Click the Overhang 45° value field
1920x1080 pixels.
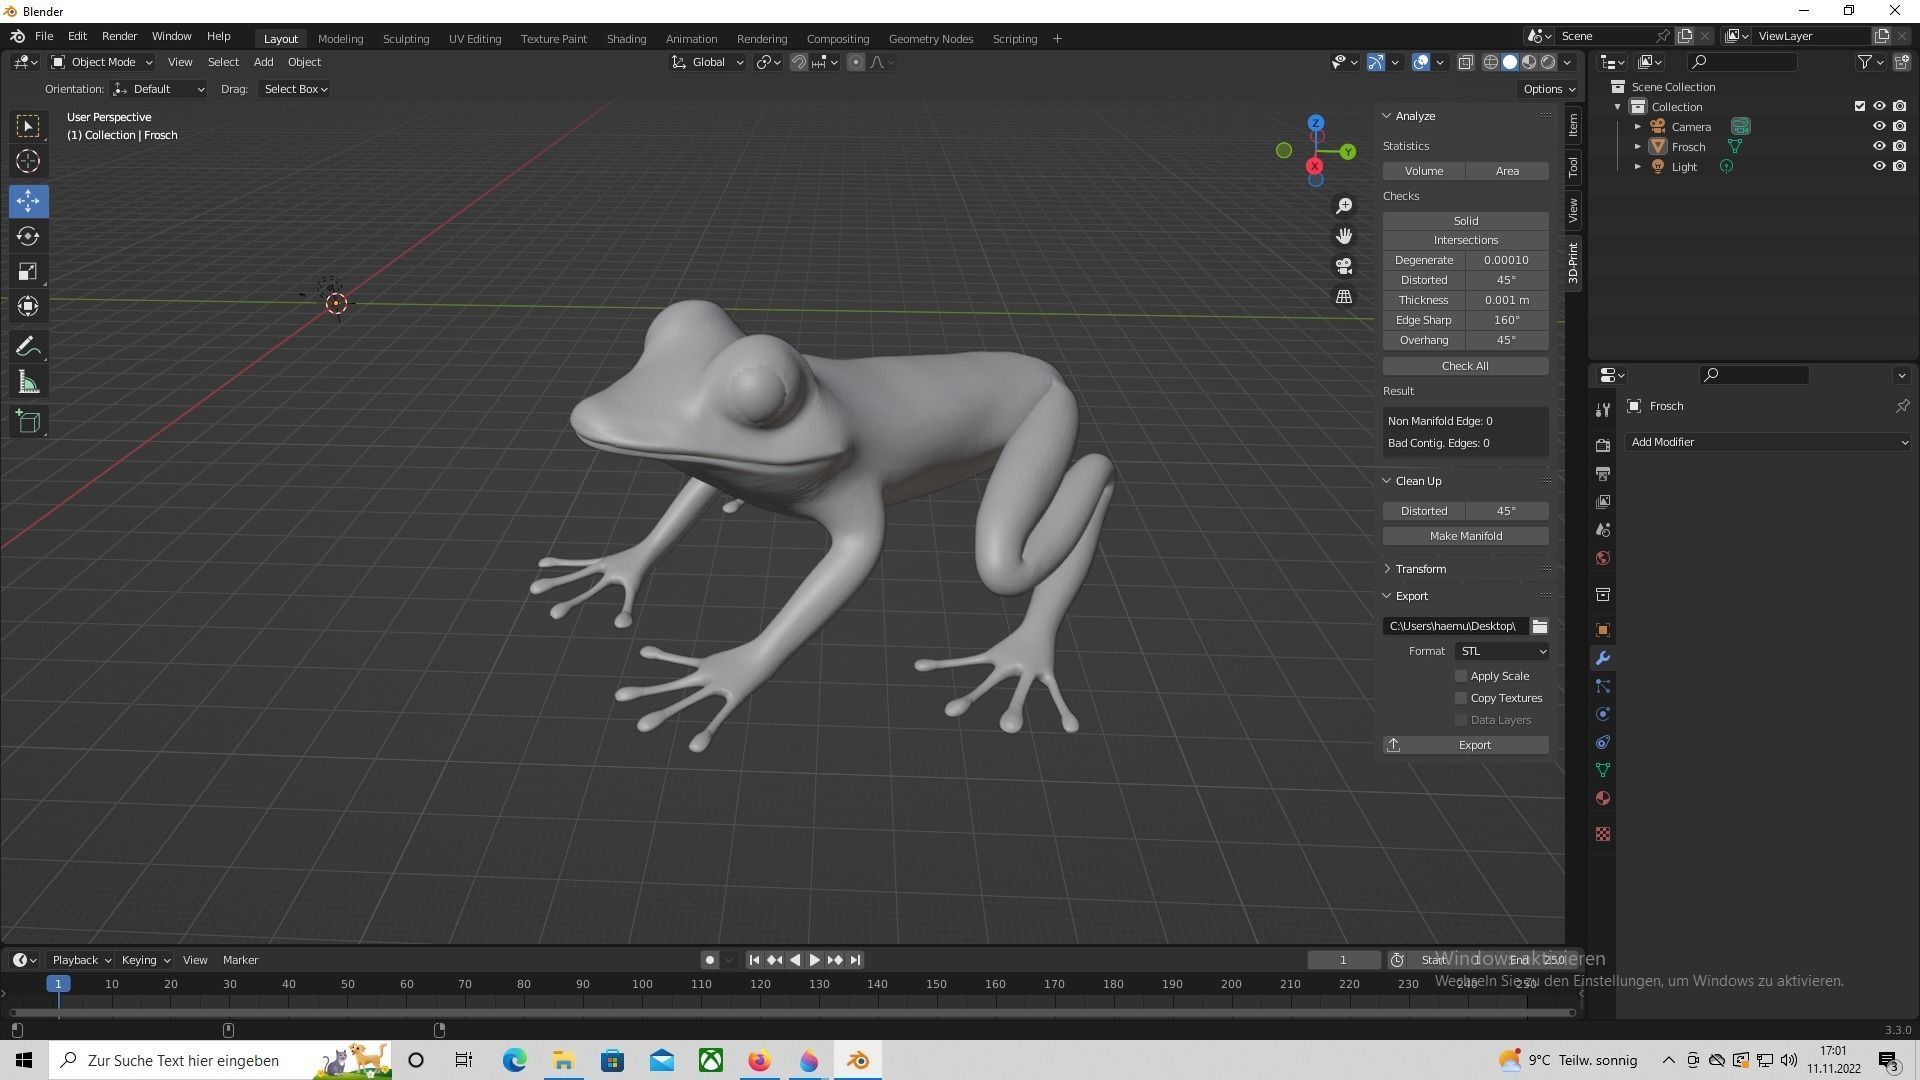[1506, 341]
